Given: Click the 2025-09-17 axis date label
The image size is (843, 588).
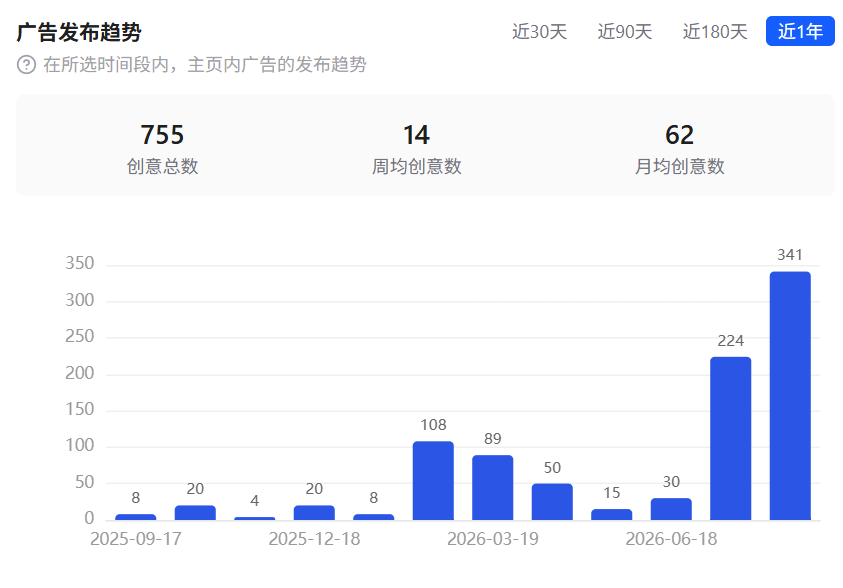Looking at the screenshot, I should click(135, 539).
